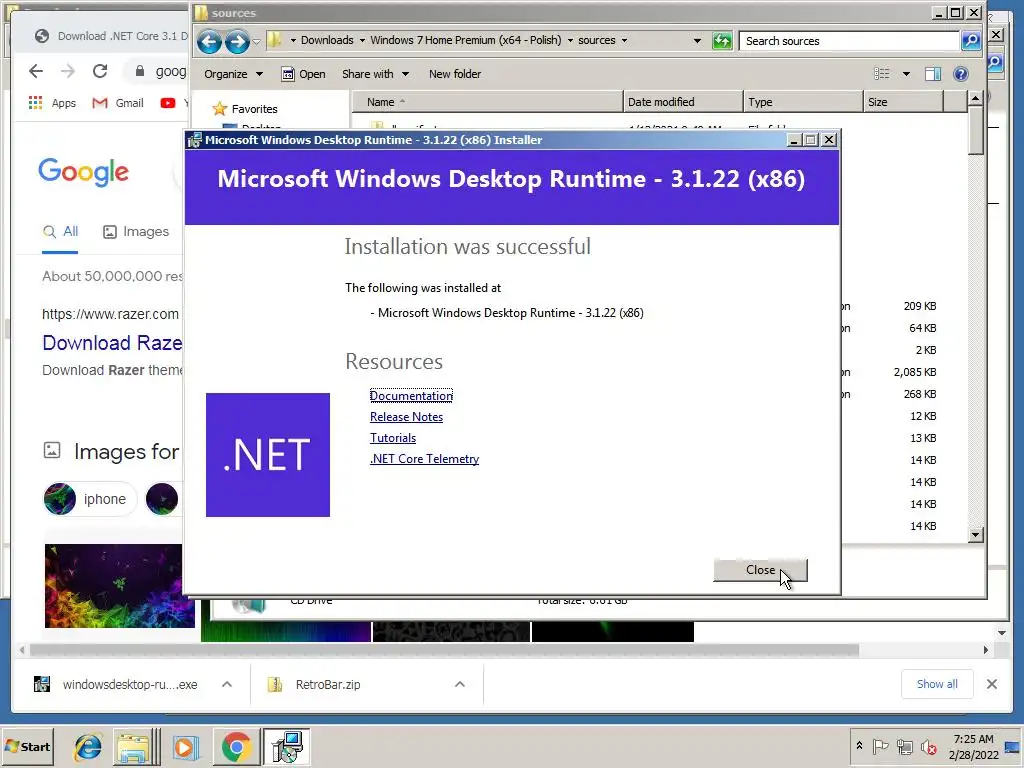Go back in the Chrome browser
This screenshot has height=768, width=1024.
coord(36,71)
